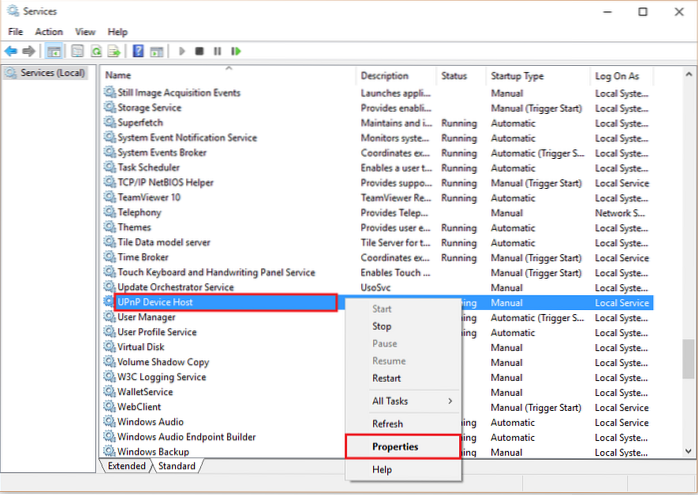Click the Show/Hide Action Pane icon

[157, 51]
